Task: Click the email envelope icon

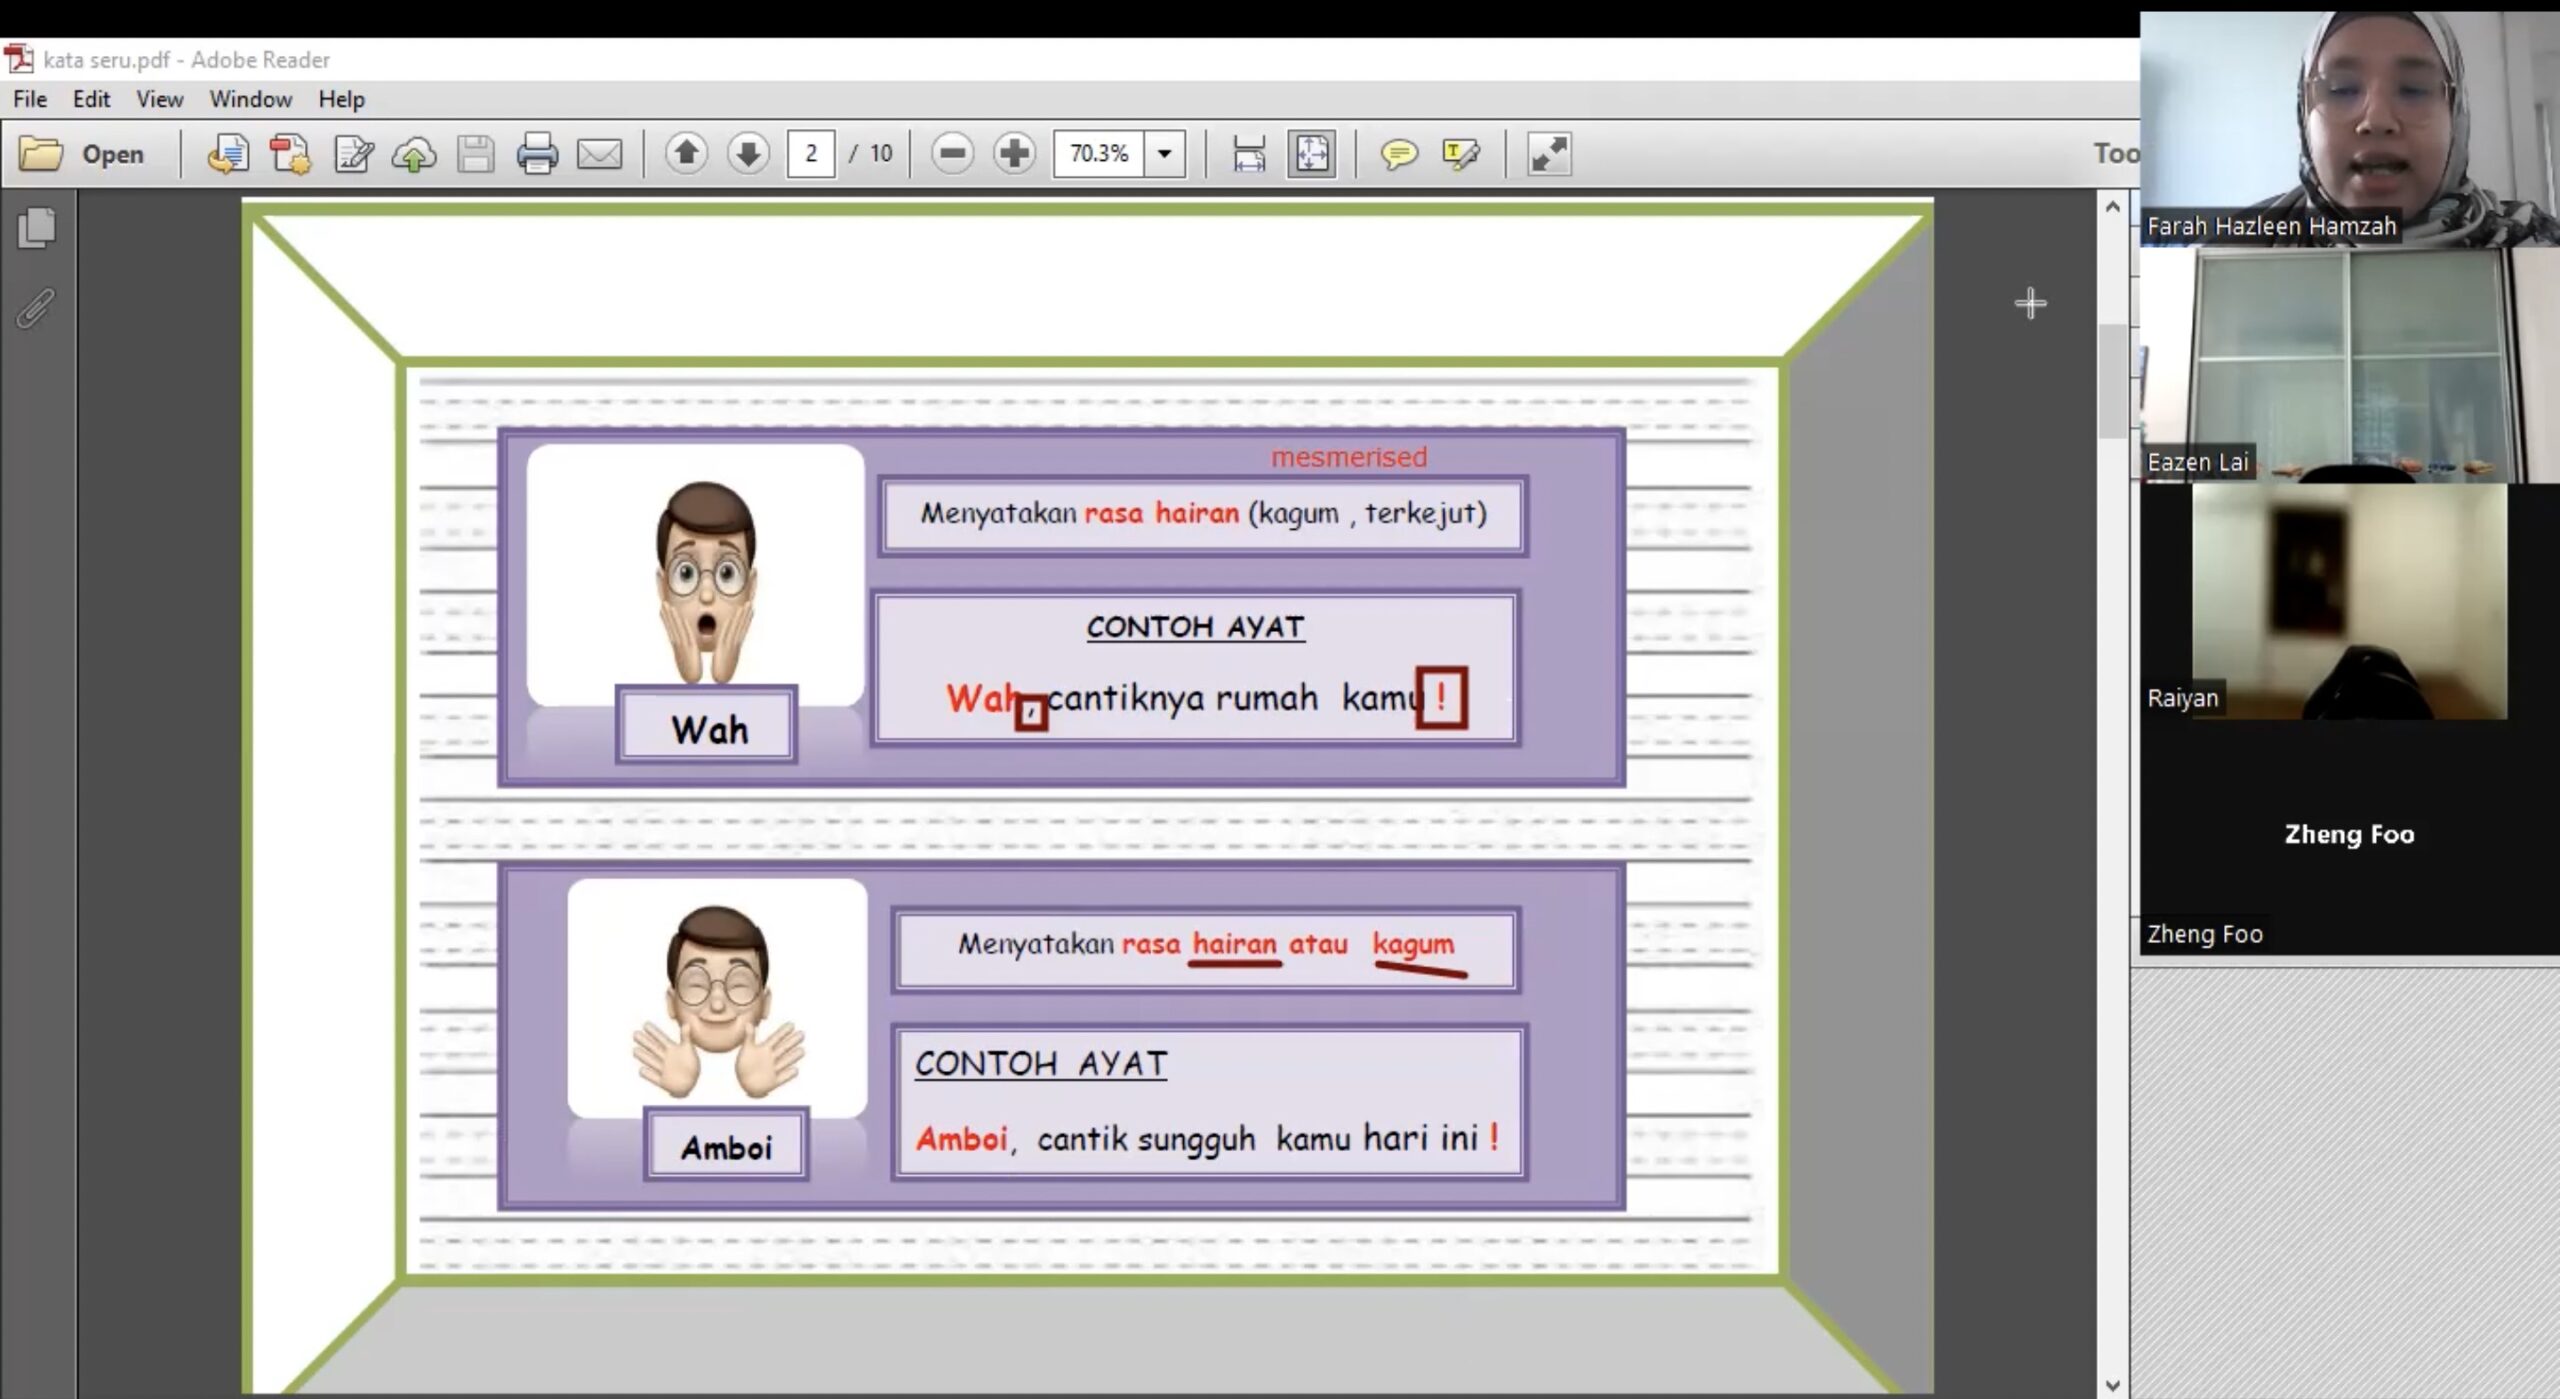Action: point(599,153)
